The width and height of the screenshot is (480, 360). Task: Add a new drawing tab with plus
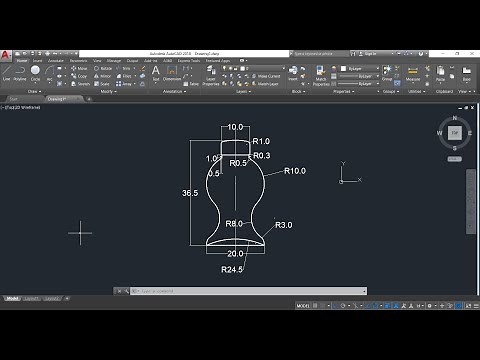pyautogui.click(x=89, y=99)
